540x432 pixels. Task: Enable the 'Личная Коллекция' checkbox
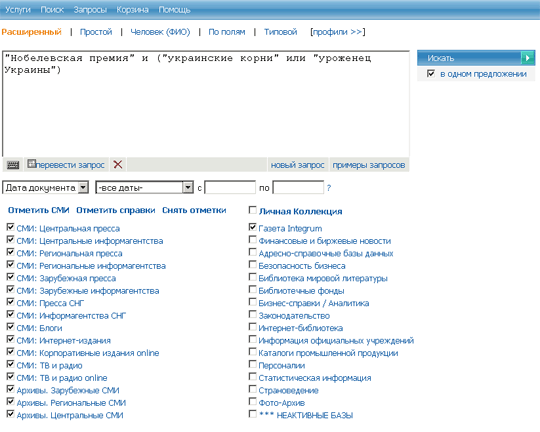click(252, 210)
